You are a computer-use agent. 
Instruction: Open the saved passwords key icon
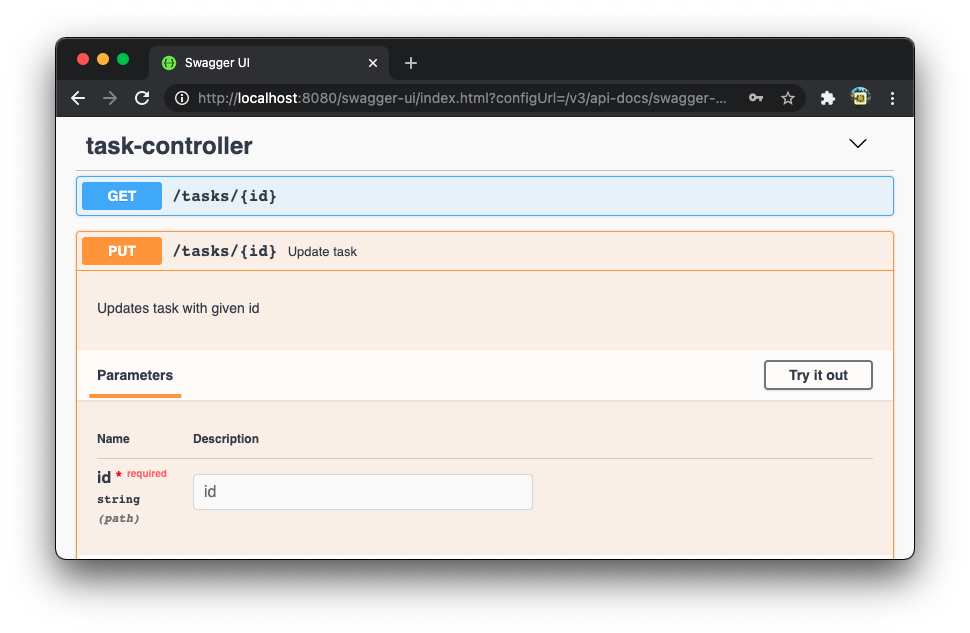(755, 98)
